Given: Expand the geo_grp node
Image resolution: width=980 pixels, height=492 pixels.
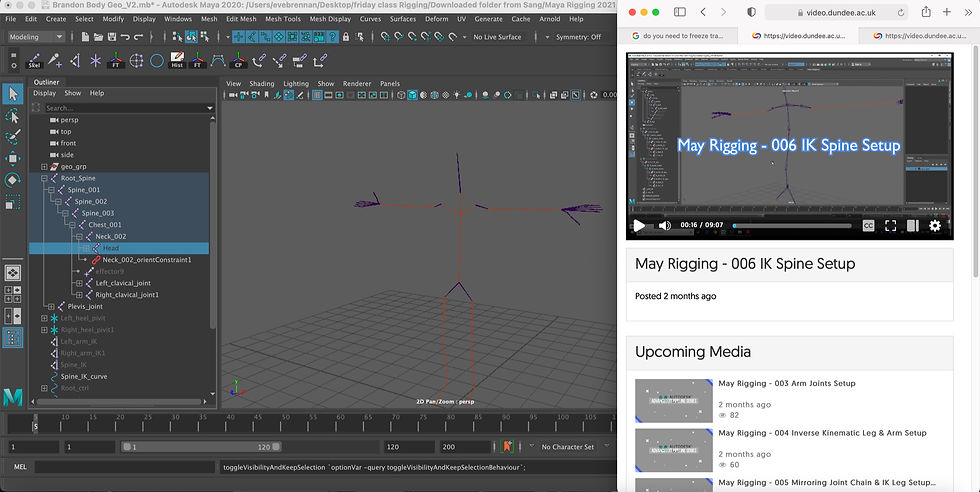Looking at the screenshot, I should [44, 167].
